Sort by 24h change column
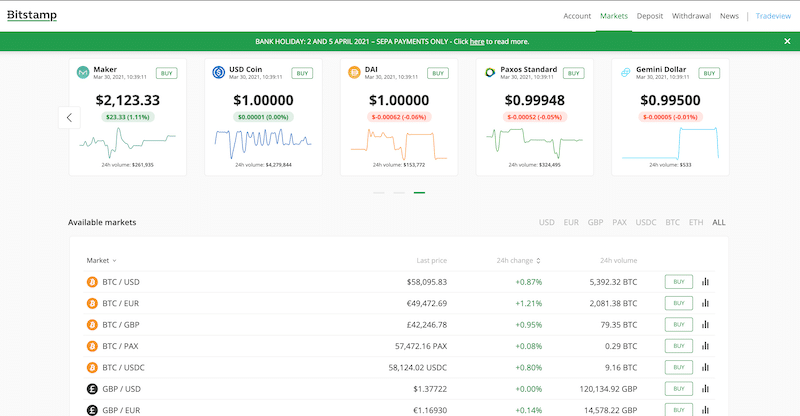This screenshot has width=800, height=416. (518, 260)
